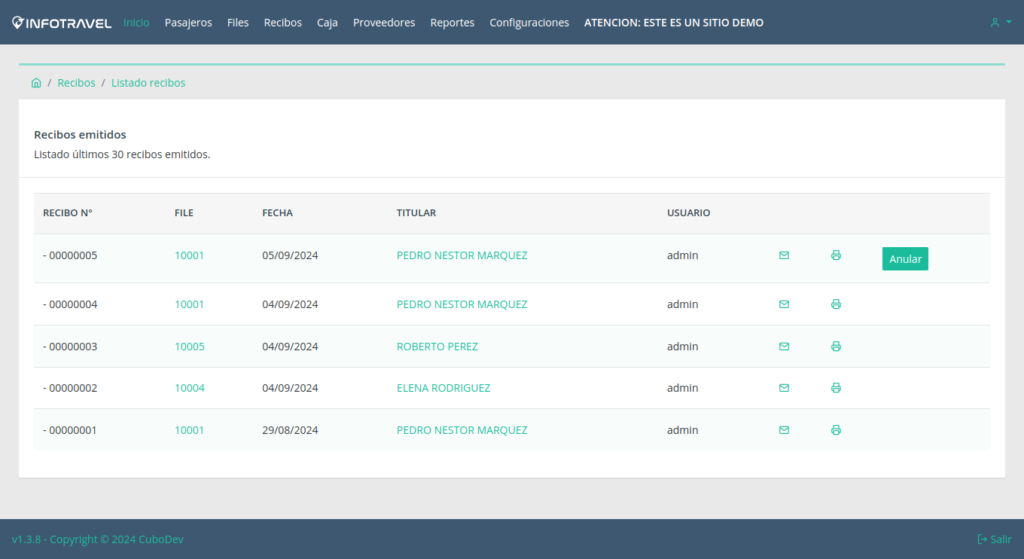Open the Reportes menu
The width and height of the screenshot is (1024, 559).
[x=452, y=22]
